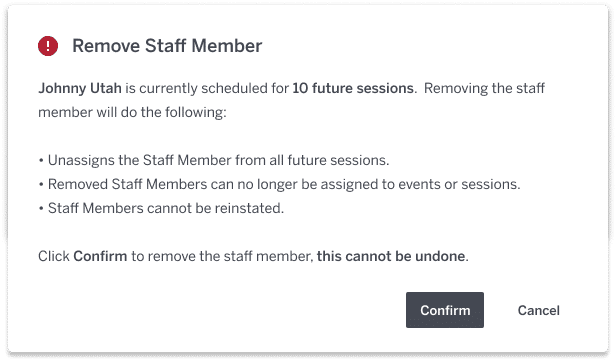Screen dimensions: 616x360
Task: Select the bold Johnny Utah name
Action: coord(80,88)
